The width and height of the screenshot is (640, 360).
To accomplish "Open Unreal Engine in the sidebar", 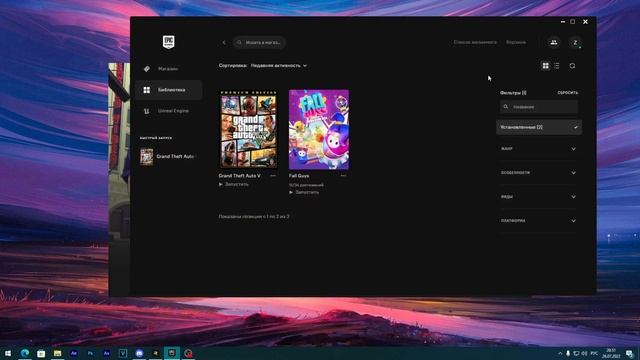I will coord(168,111).
